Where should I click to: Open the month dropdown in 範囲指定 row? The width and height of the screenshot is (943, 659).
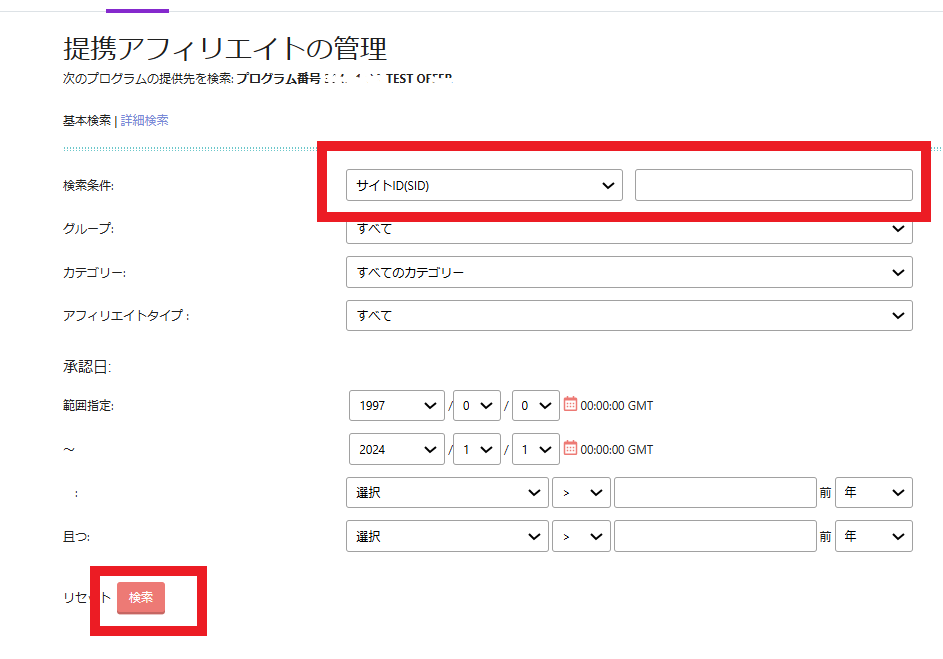[476, 406]
